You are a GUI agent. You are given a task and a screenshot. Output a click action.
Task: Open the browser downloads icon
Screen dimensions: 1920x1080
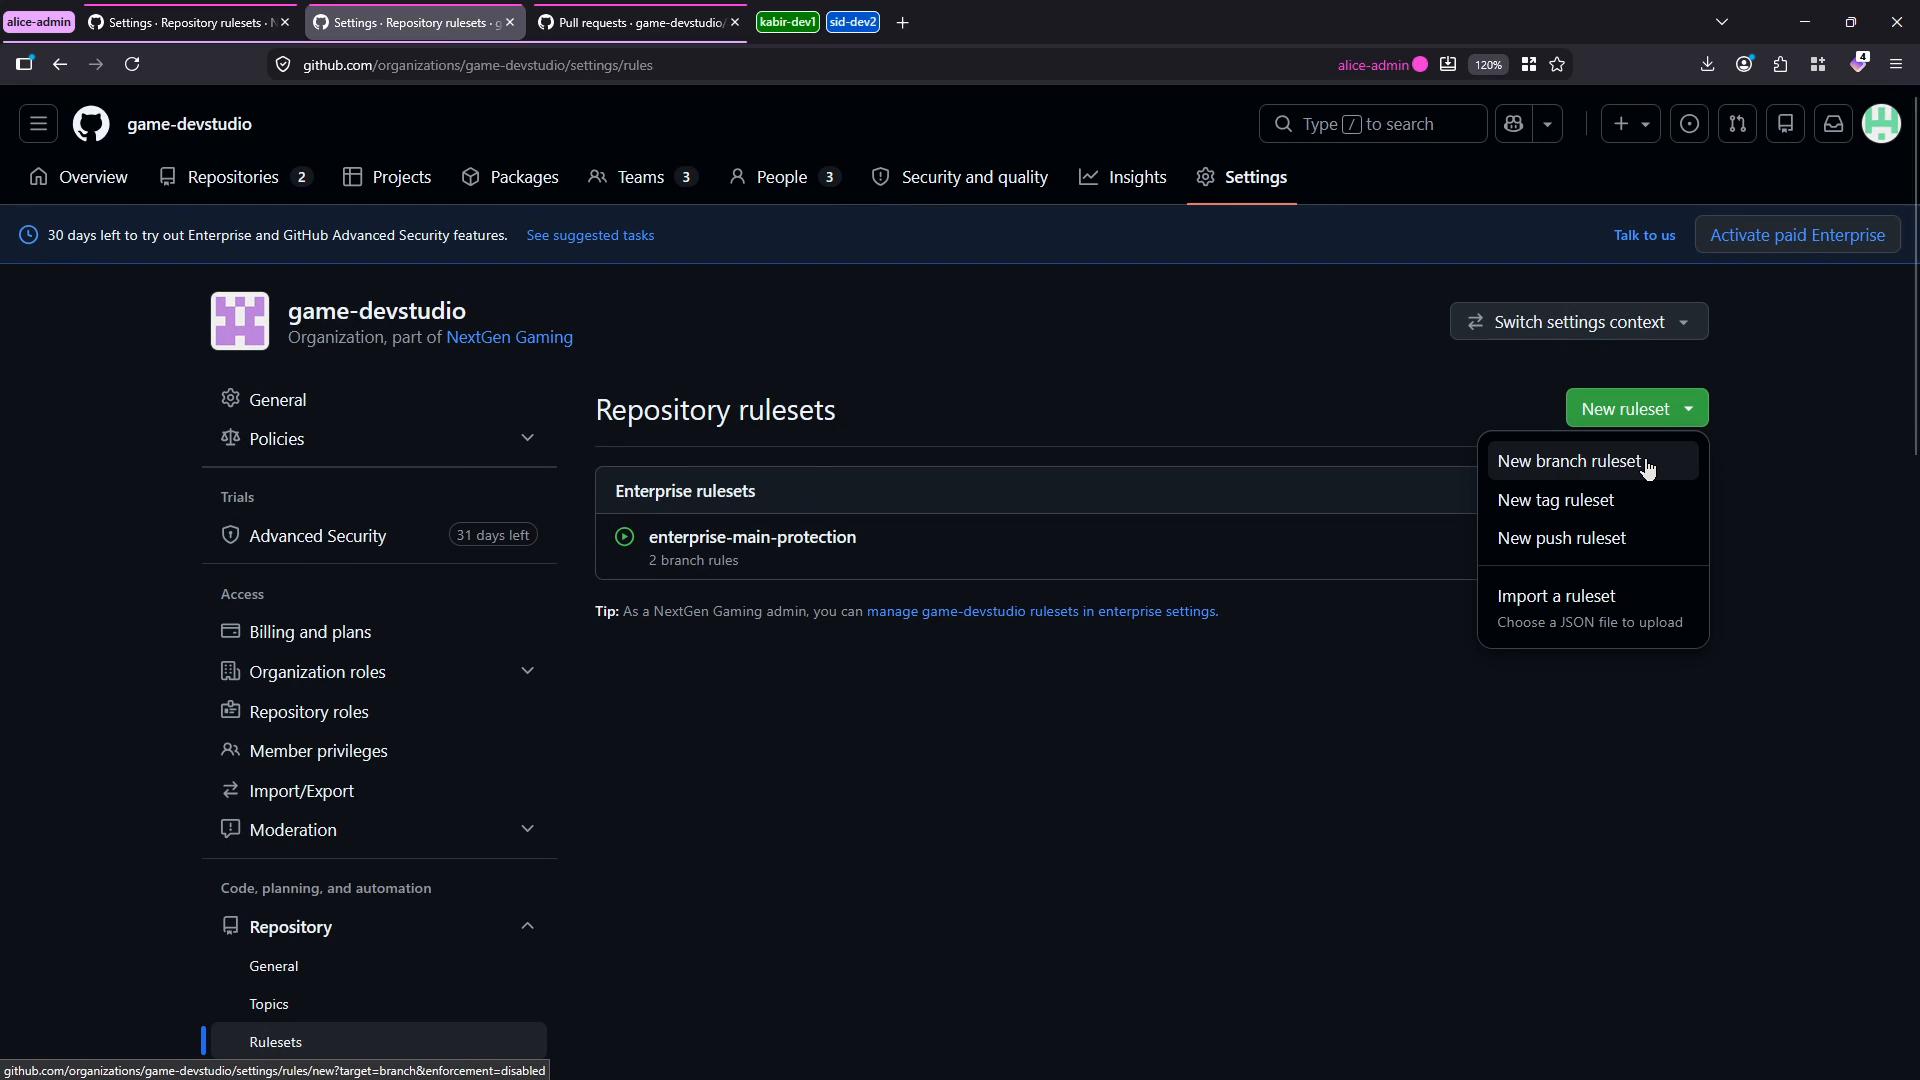[x=1707, y=64]
